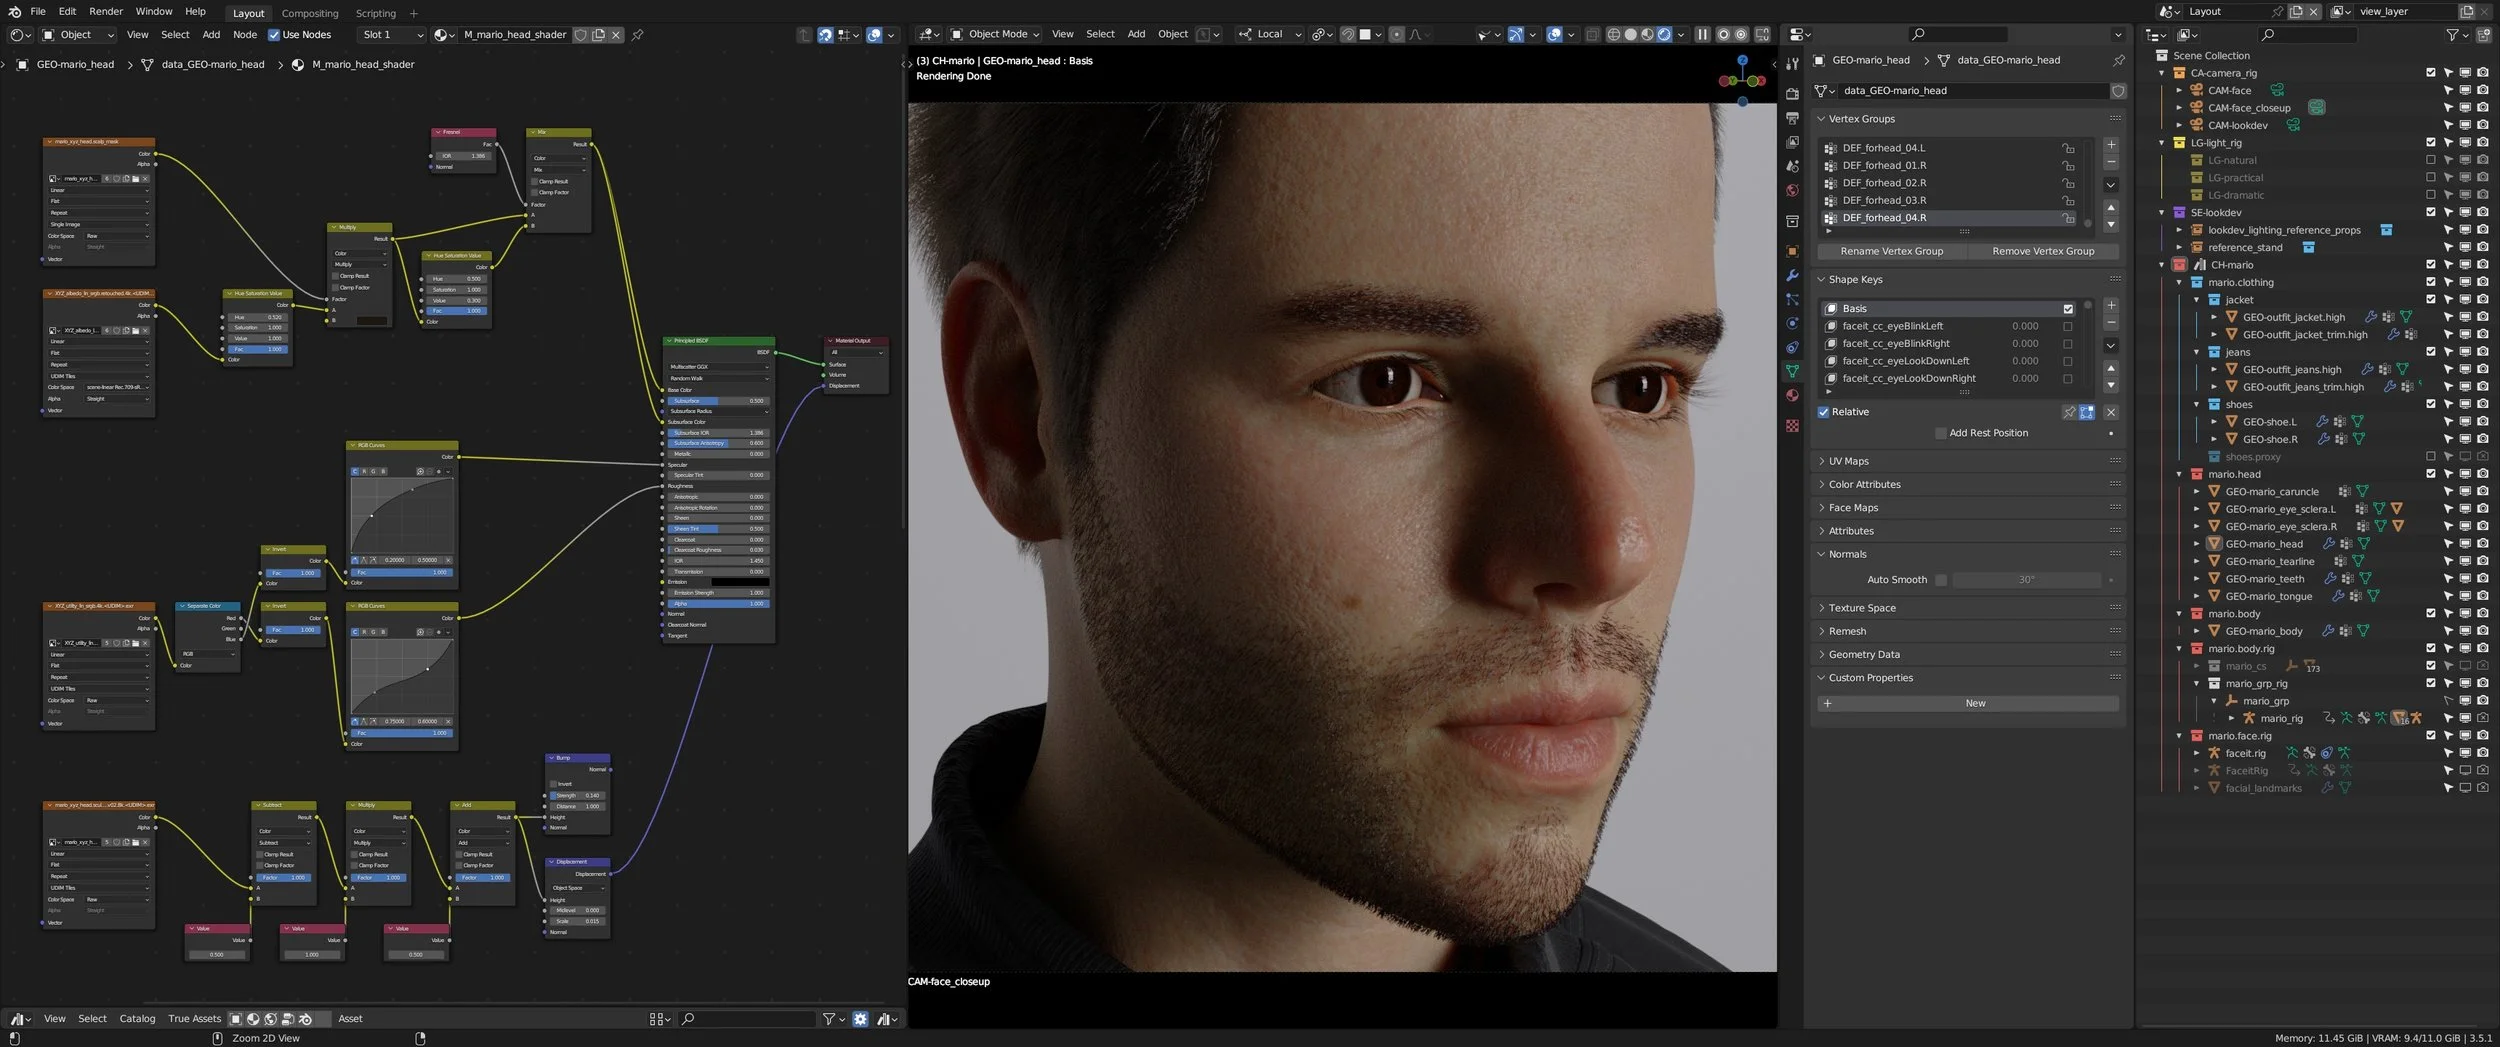2500x1047 pixels.
Task: Add a new vertex group with plus
Action: (x=2111, y=145)
